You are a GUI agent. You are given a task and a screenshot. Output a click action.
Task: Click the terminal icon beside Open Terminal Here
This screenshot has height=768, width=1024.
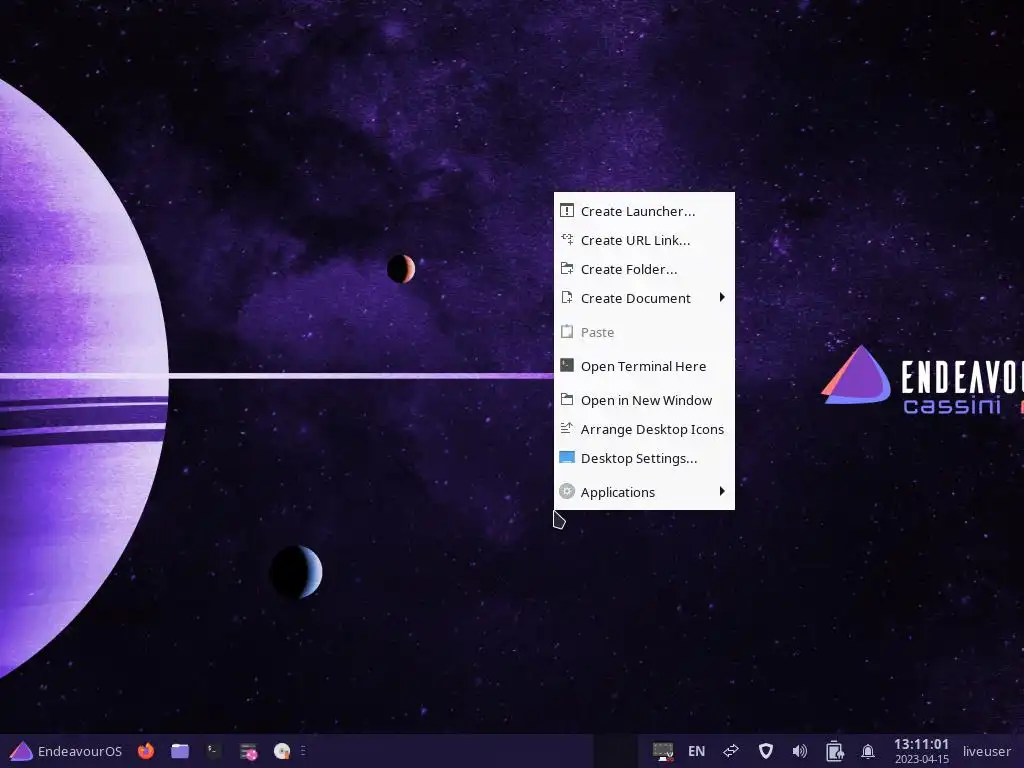tap(567, 365)
